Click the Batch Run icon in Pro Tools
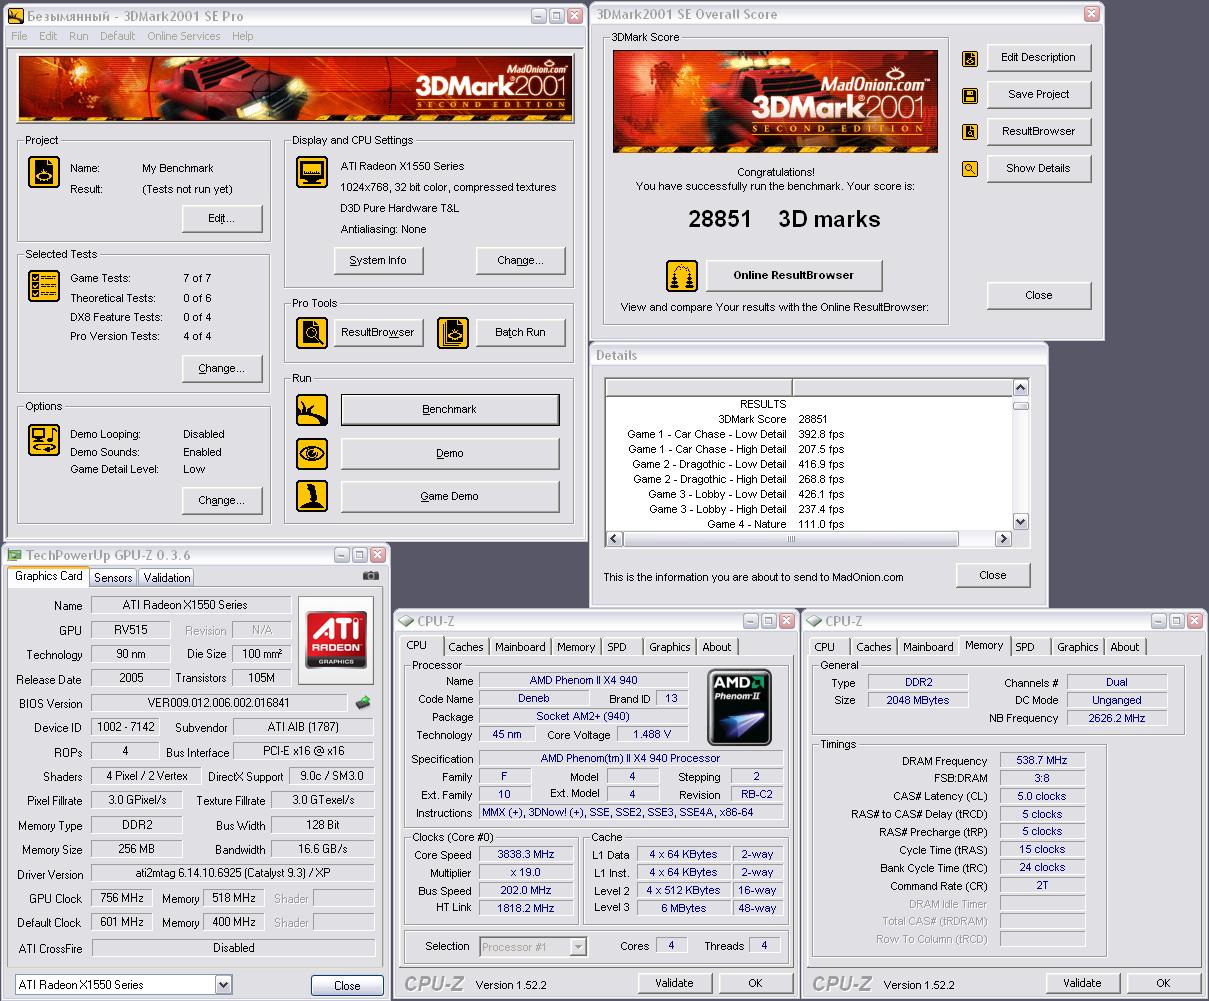This screenshot has height=1001, width=1209. point(453,332)
